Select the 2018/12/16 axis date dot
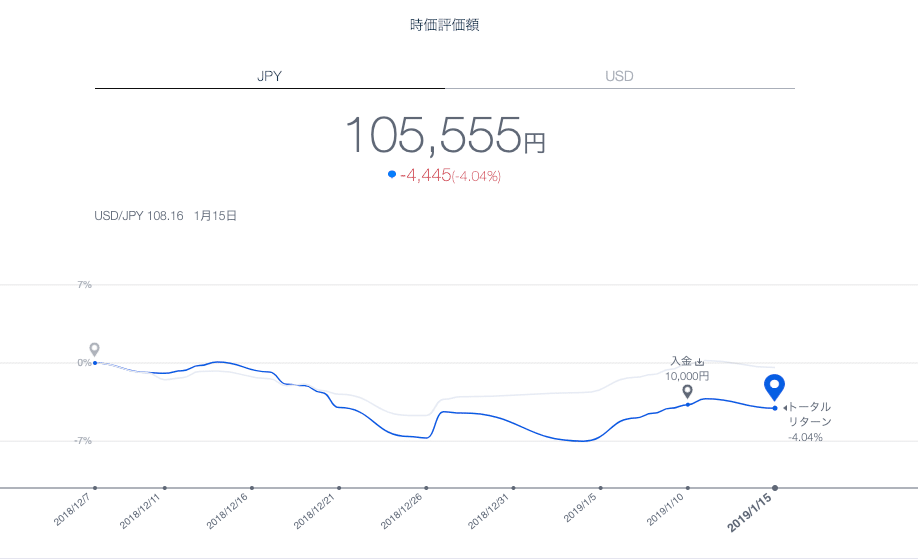The height and width of the screenshot is (560, 918). [x=252, y=488]
